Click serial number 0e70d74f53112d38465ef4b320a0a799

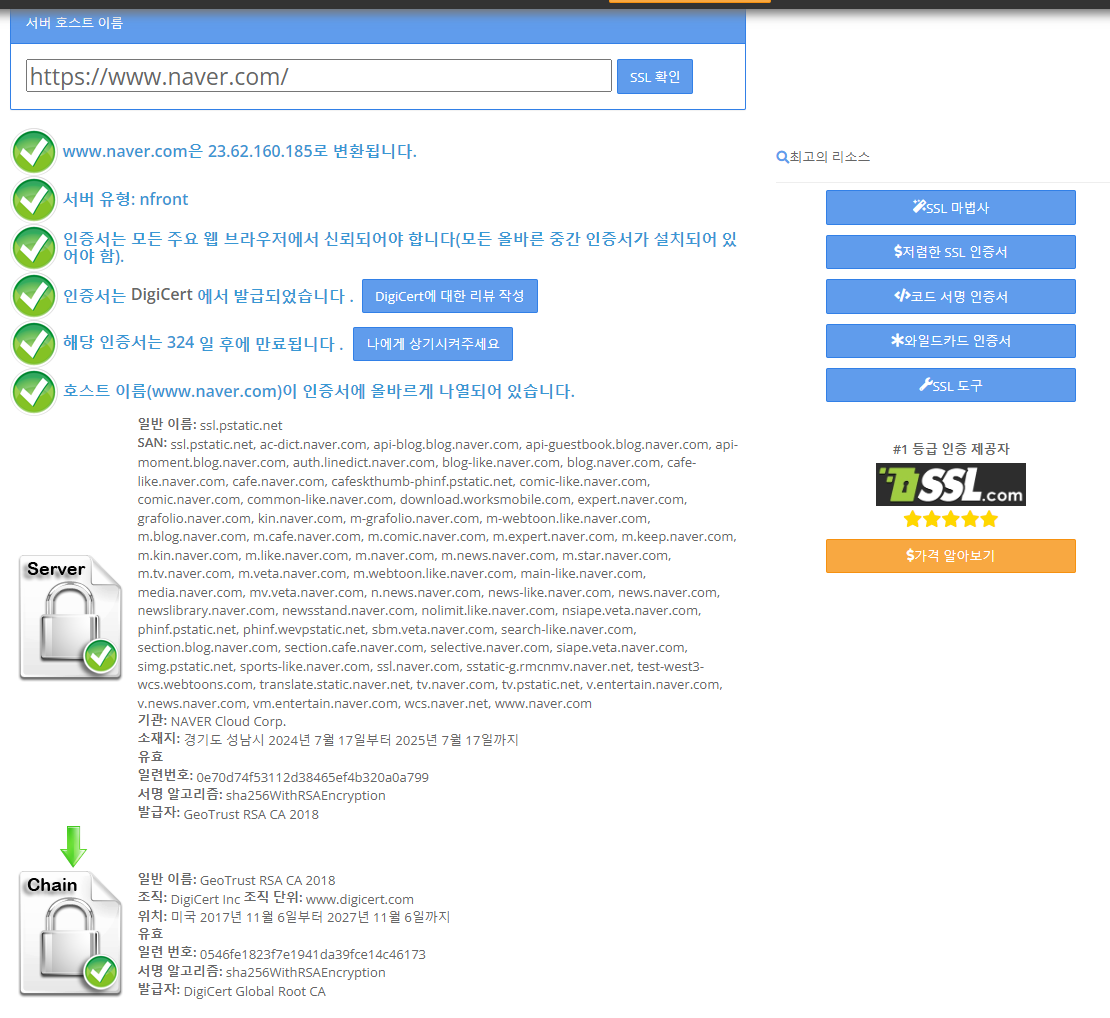(x=312, y=777)
